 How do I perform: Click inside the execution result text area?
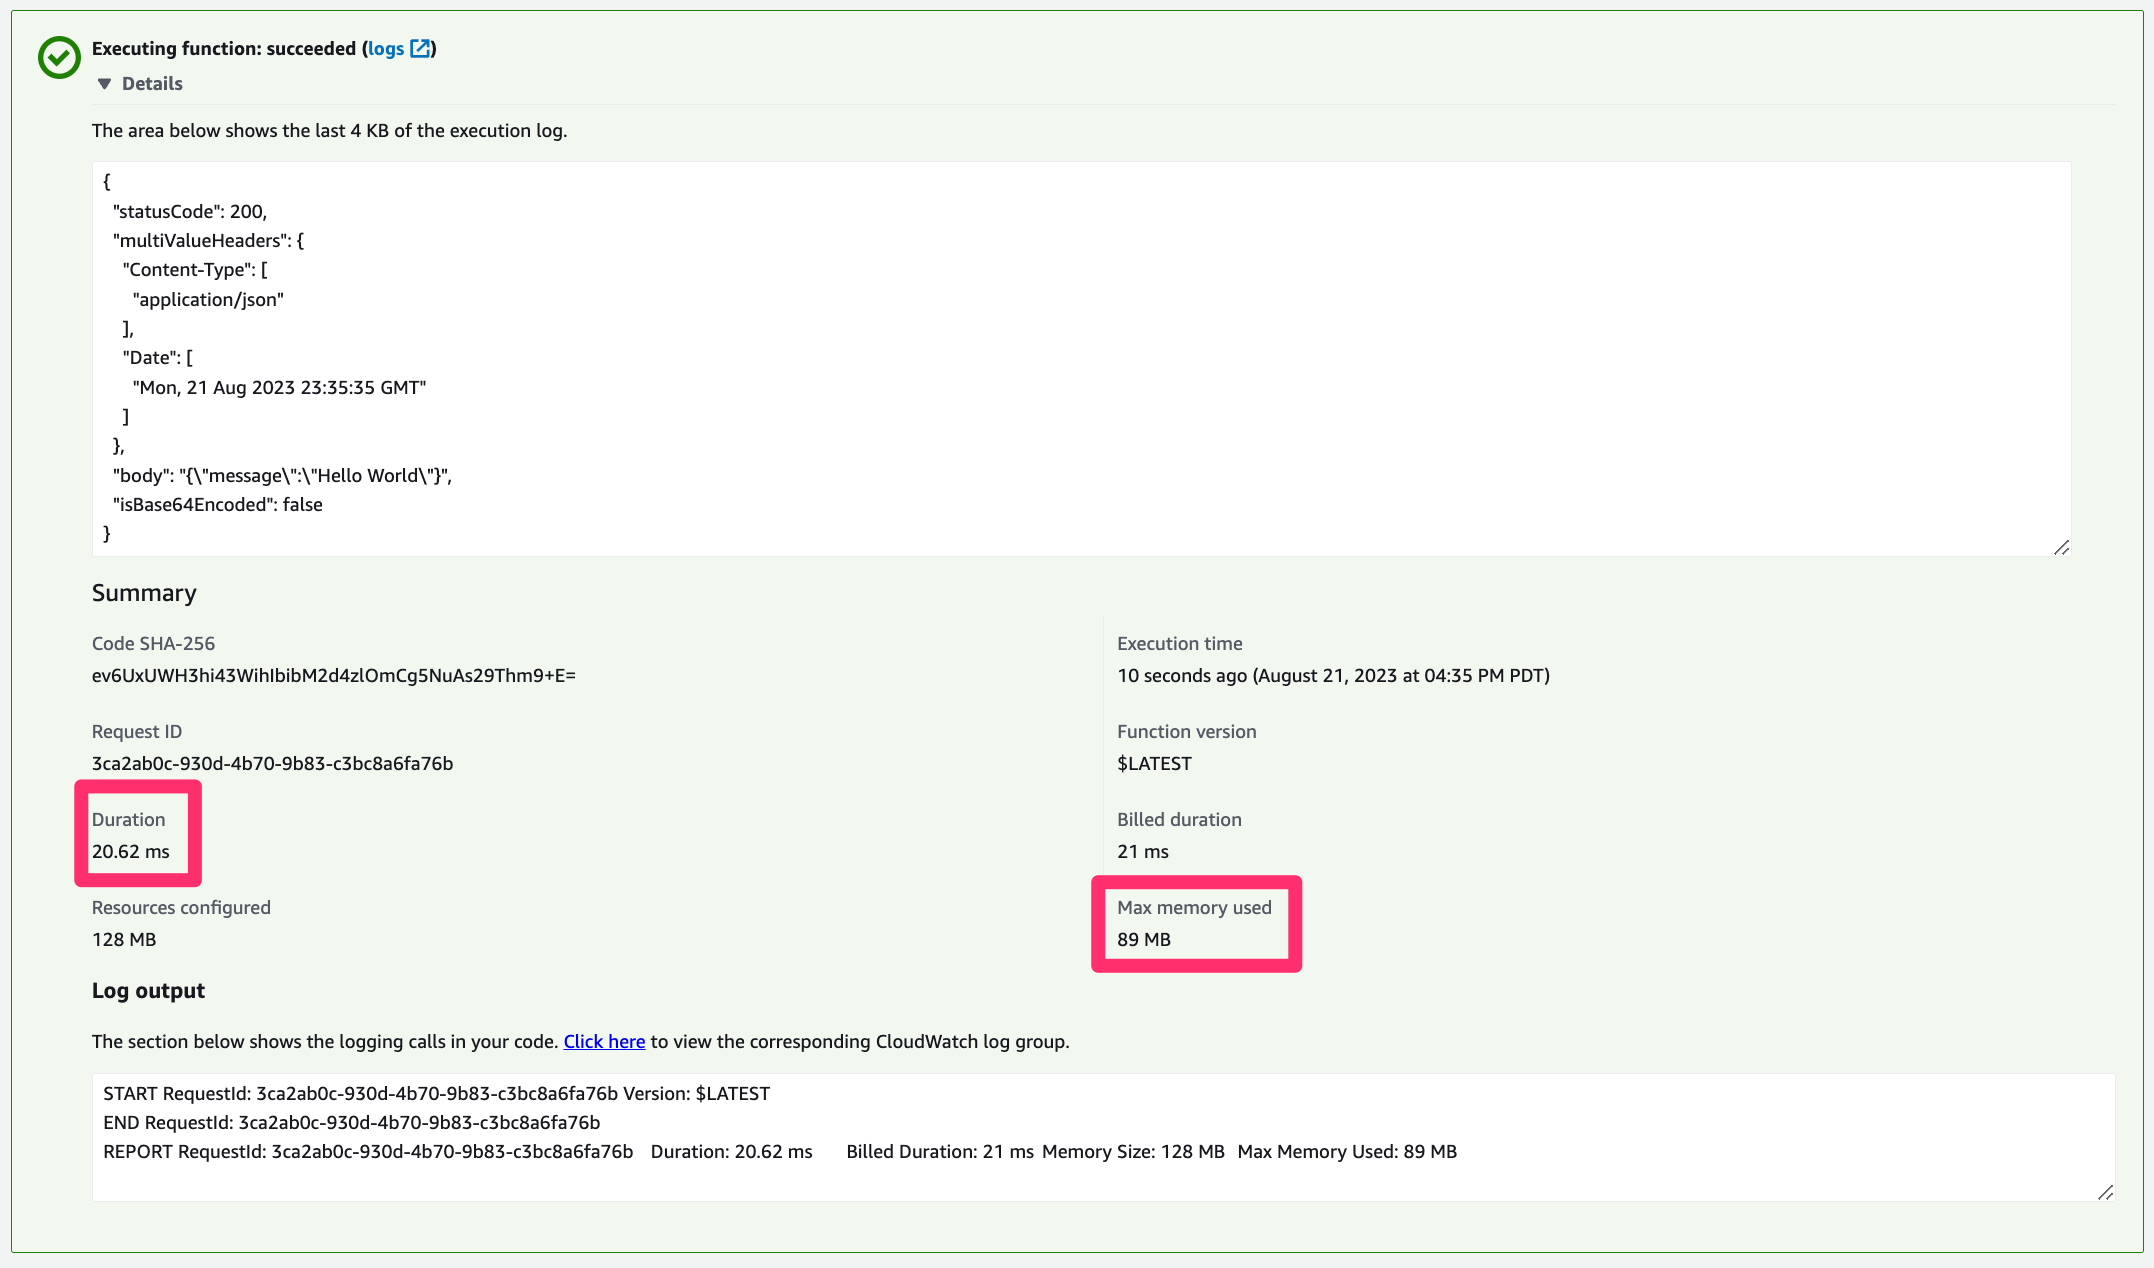(1081, 358)
